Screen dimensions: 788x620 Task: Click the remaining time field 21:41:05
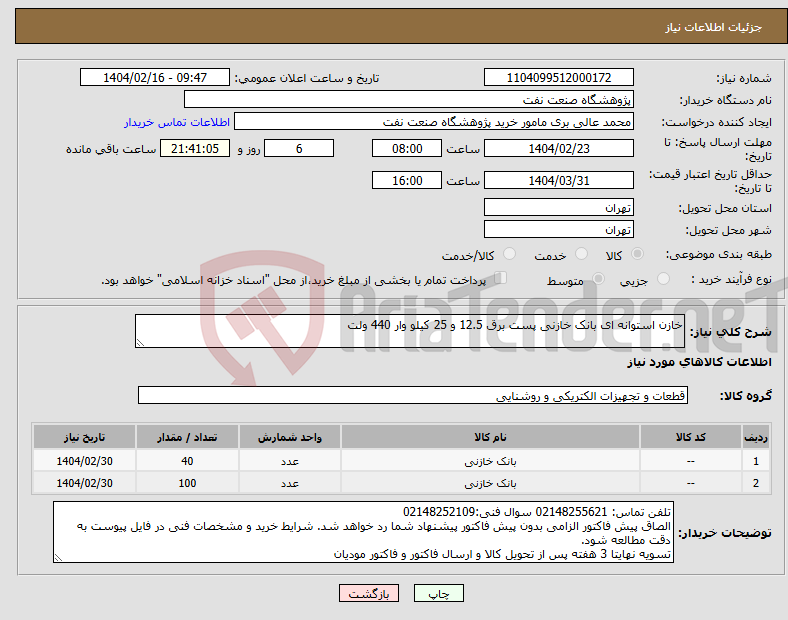[x=195, y=148]
